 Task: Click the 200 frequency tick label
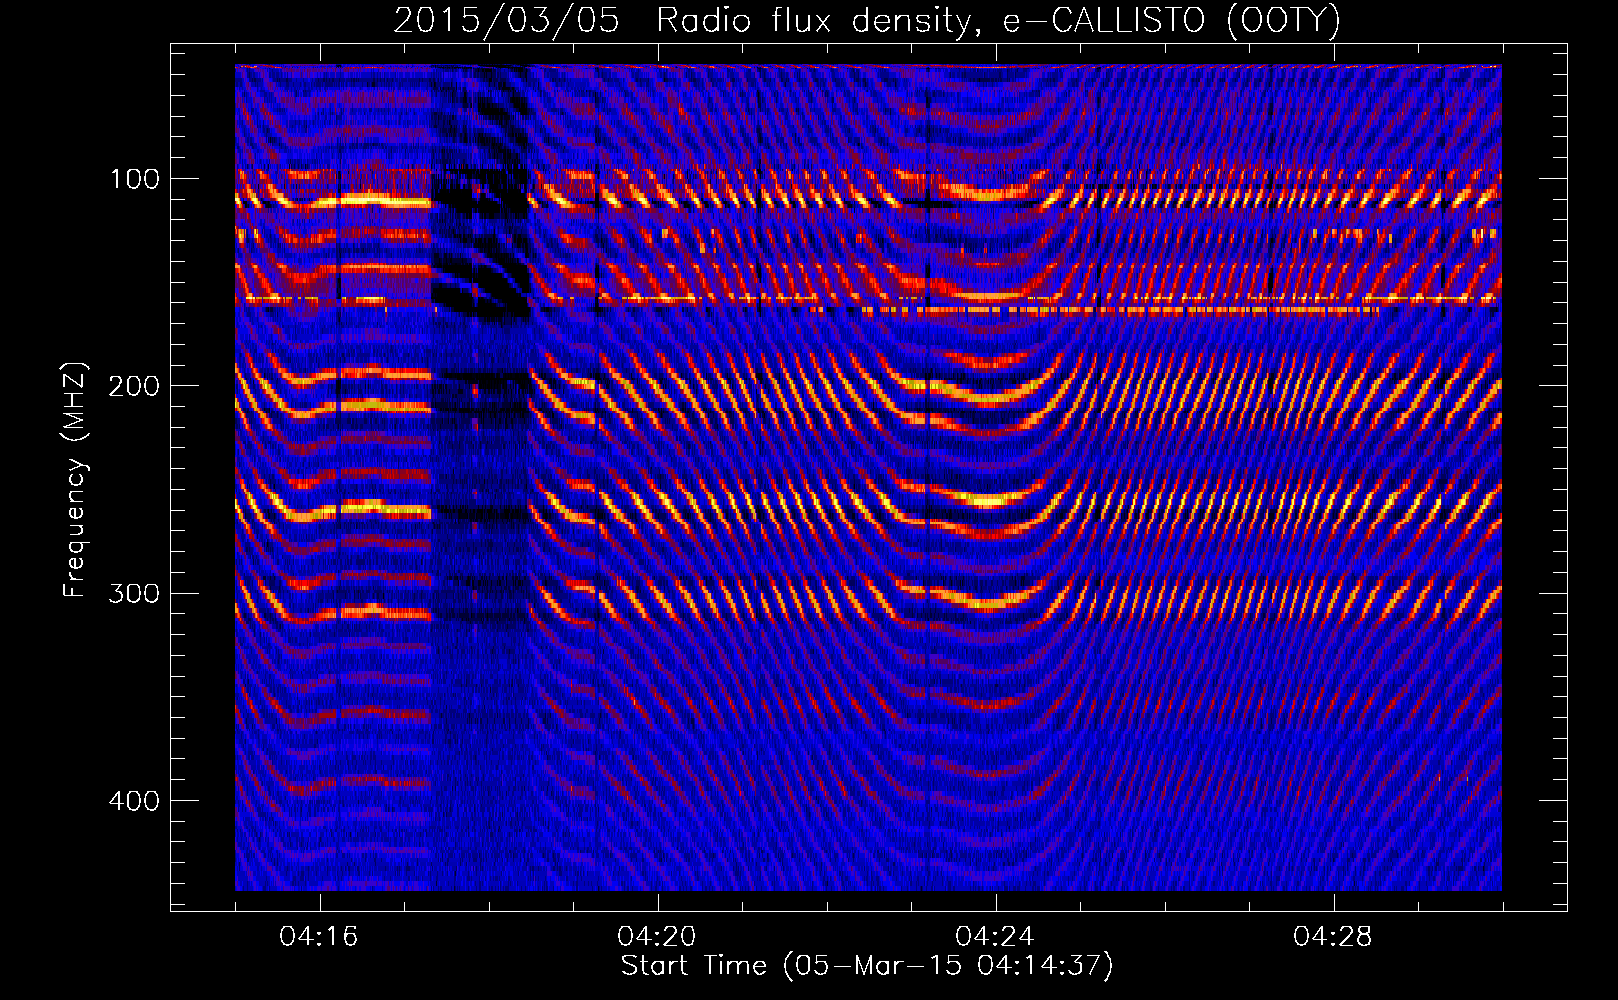click(x=135, y=386)
